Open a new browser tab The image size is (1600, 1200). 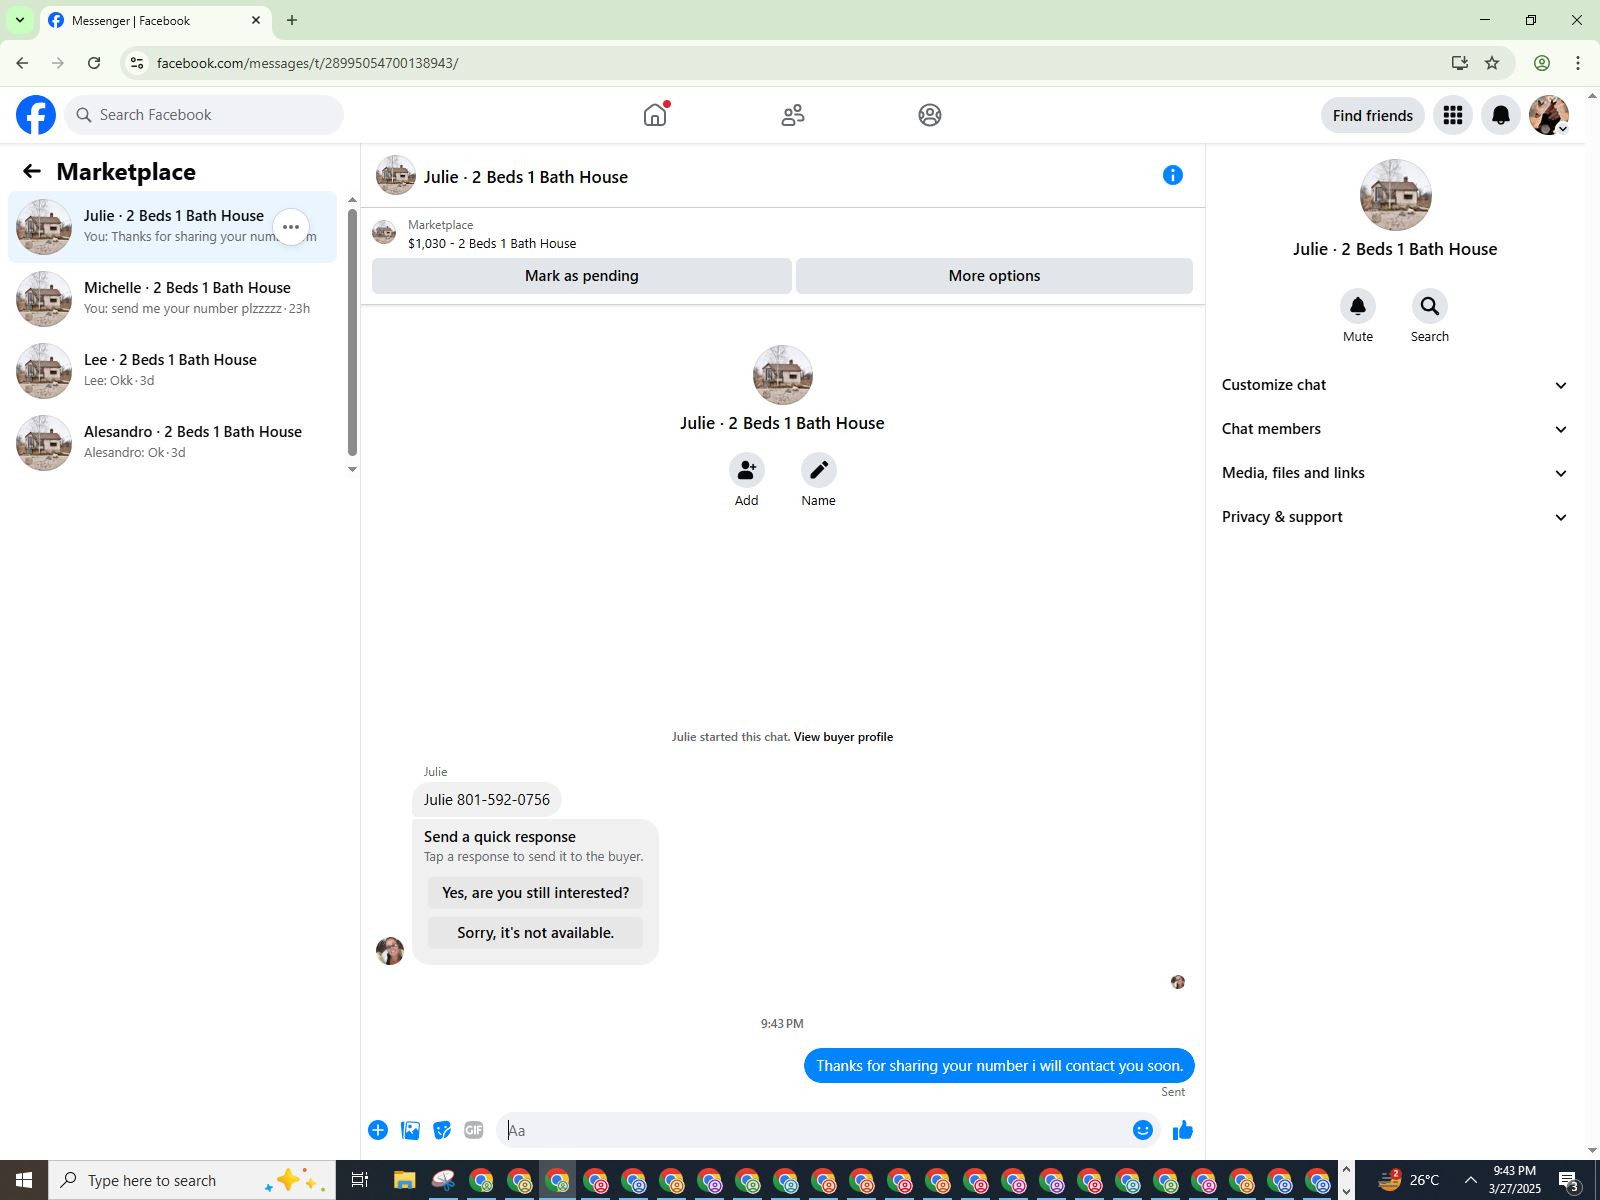click(x=292, y=20)
